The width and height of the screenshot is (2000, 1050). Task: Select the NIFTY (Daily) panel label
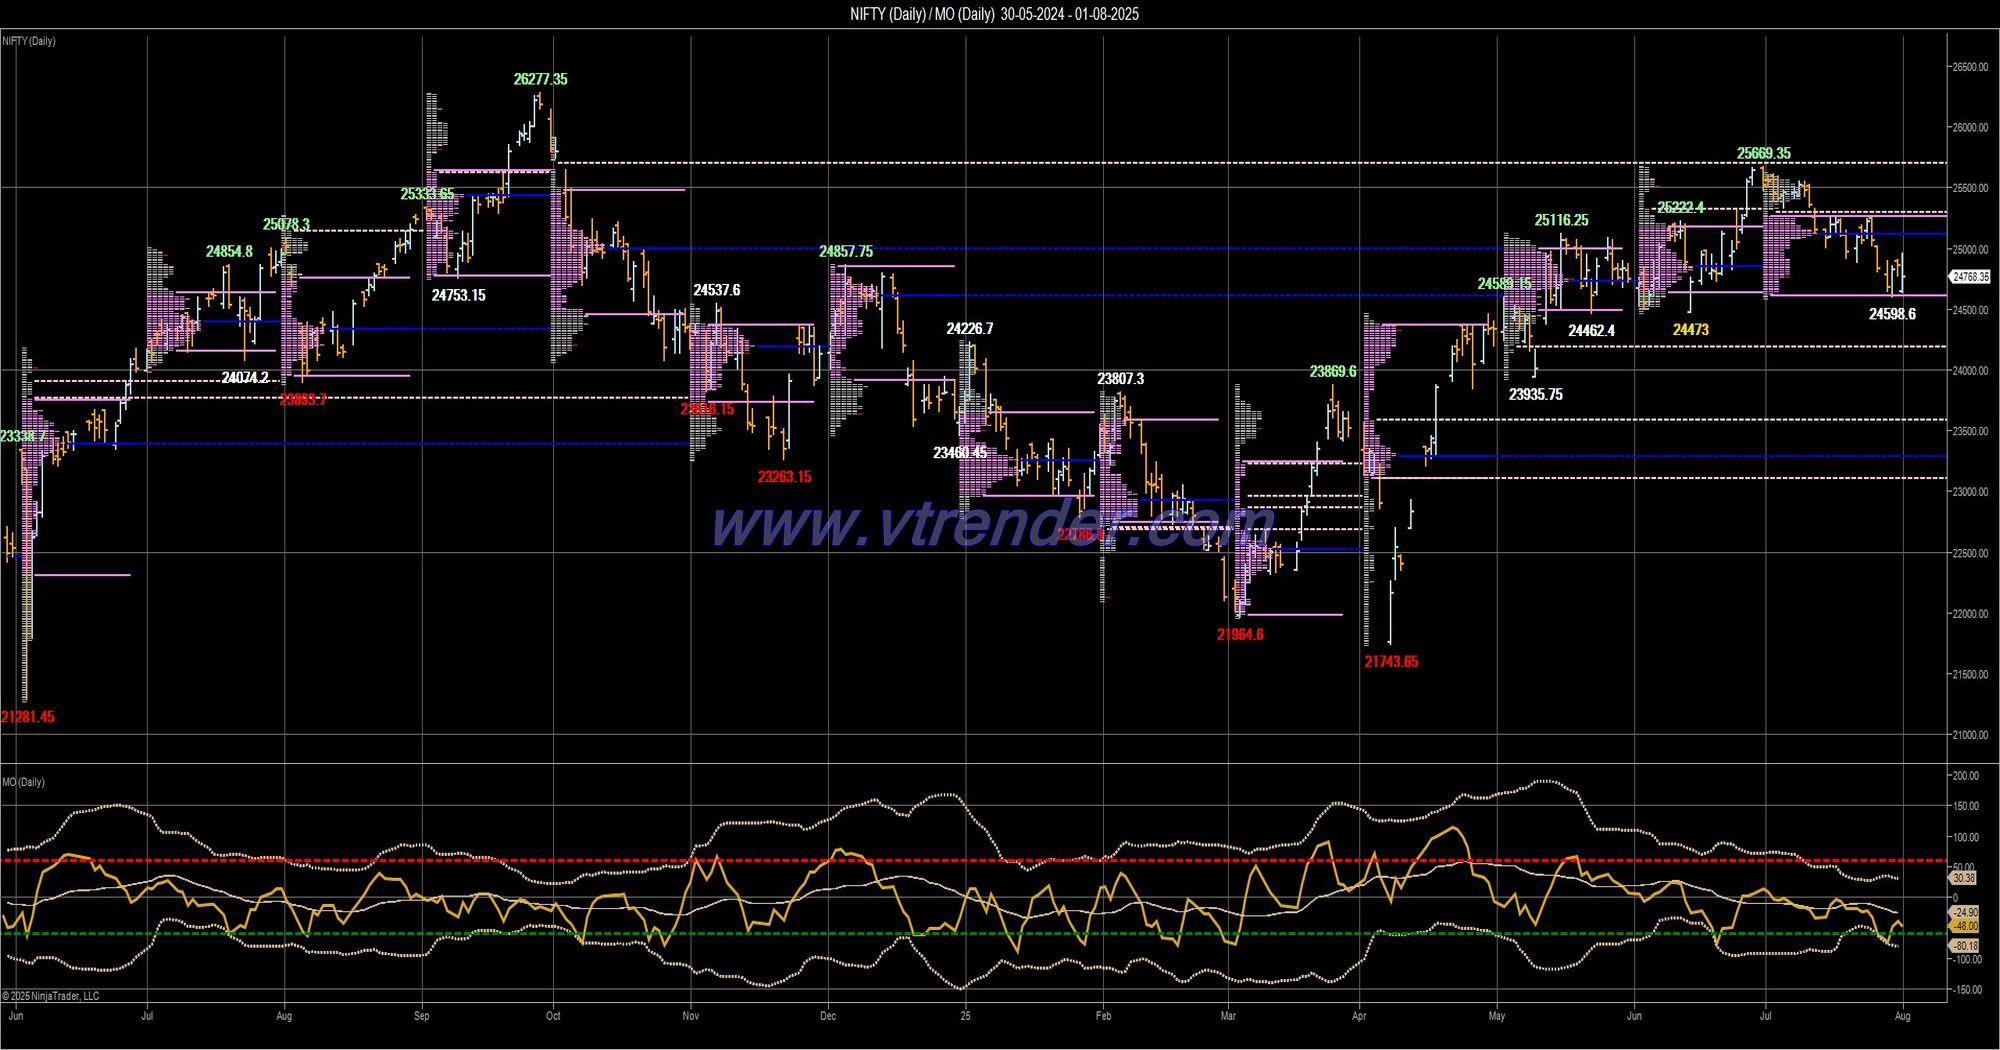point(29,41)
